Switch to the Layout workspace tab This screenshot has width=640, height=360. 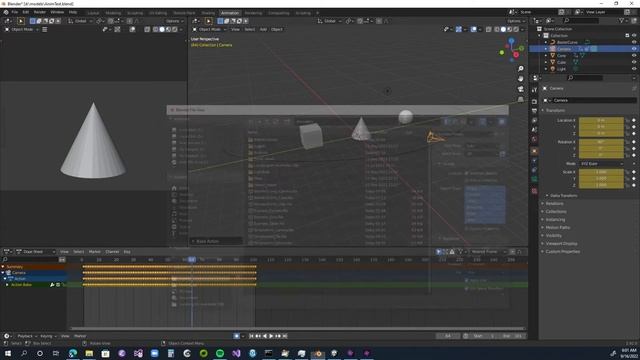93,13
